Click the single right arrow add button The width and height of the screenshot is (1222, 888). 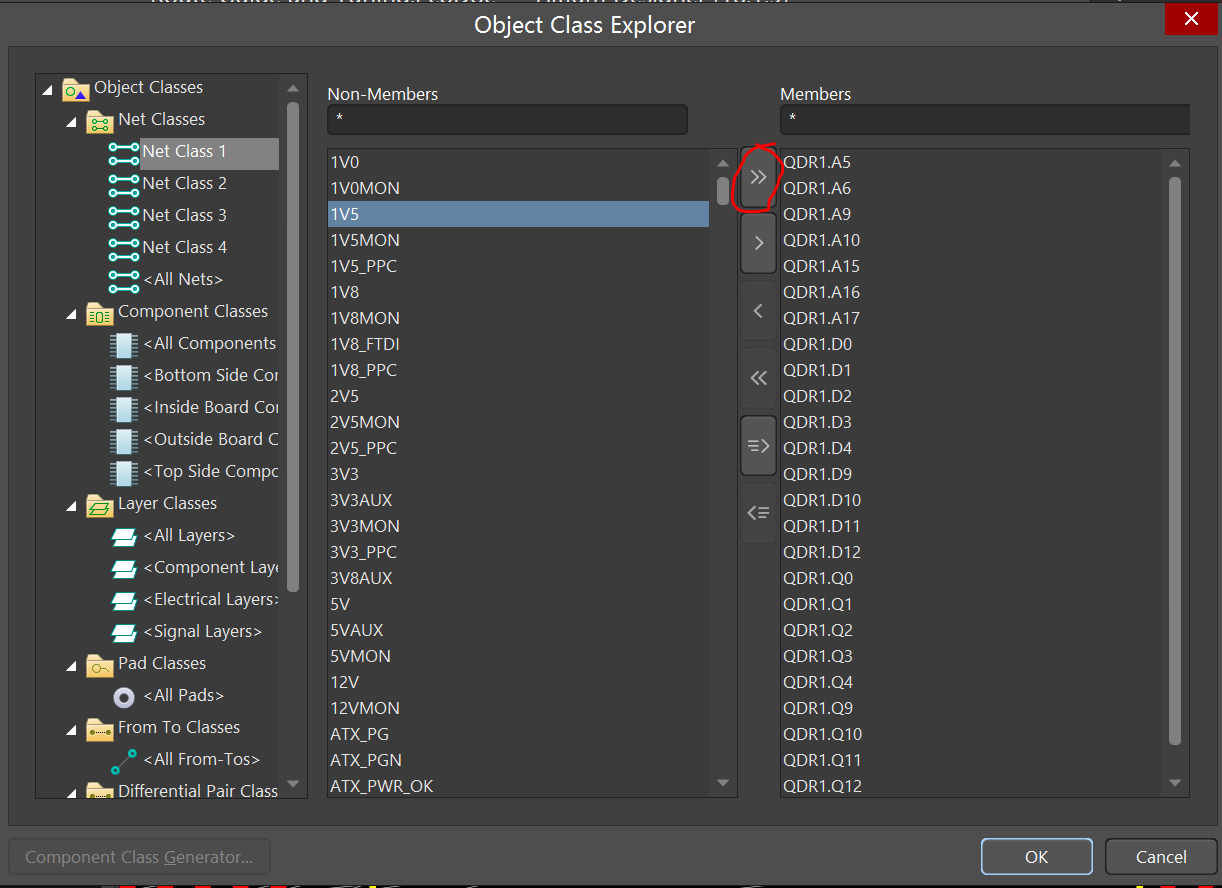click(x=758, y=243)
